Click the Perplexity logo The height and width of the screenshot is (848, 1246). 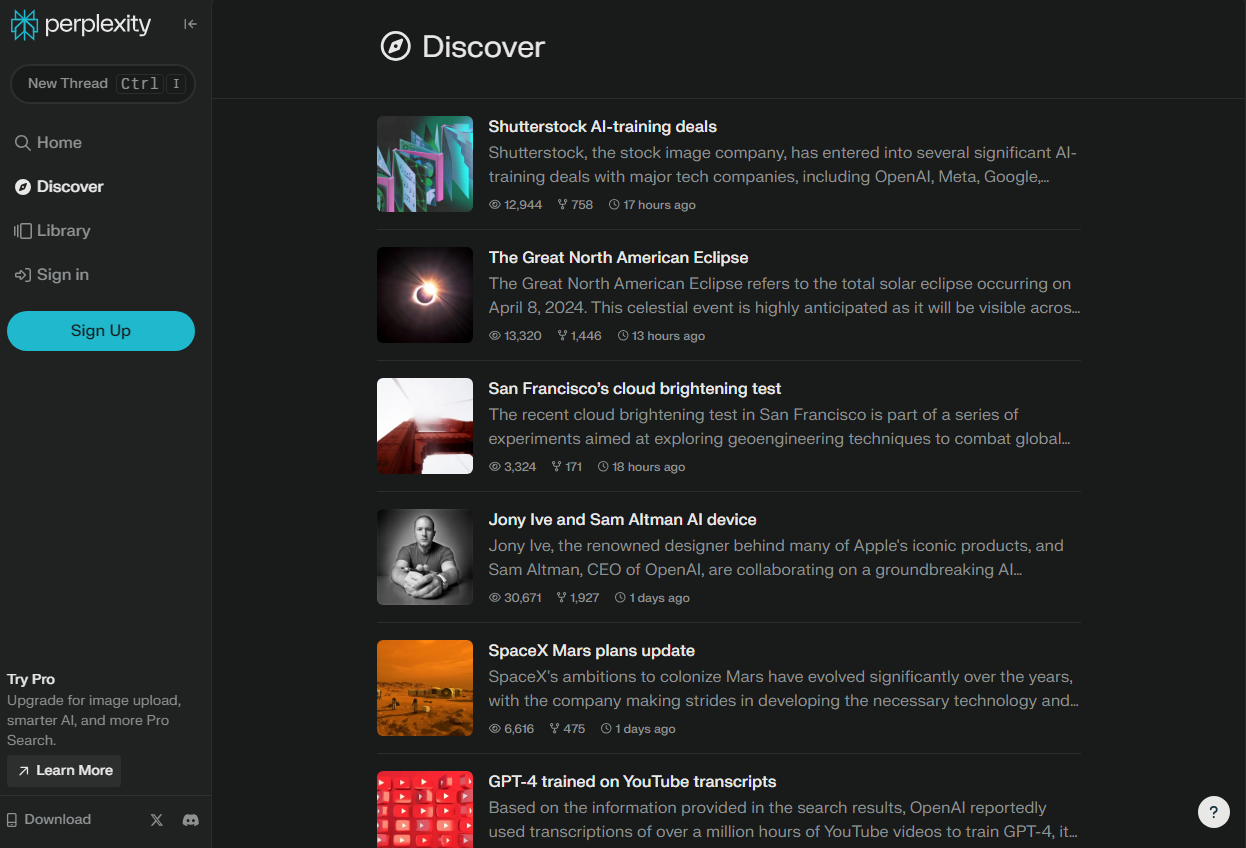[81, 24]
